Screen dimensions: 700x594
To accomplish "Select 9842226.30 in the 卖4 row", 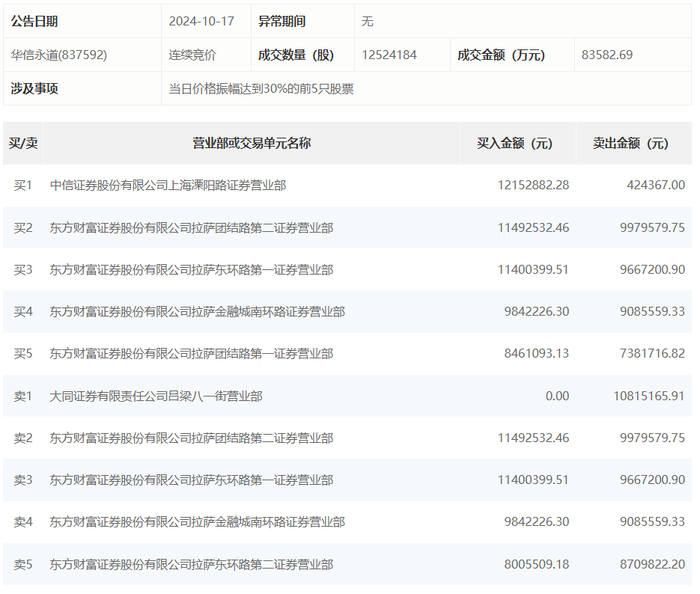I will click(537, 522).
